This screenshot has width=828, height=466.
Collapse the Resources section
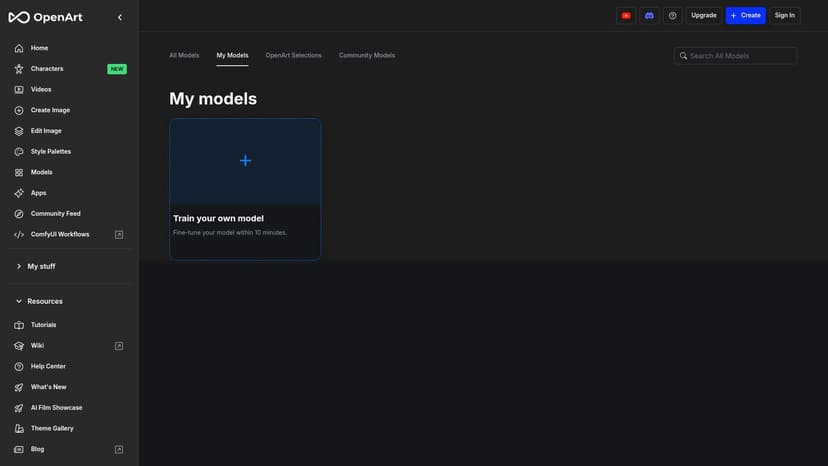pos(44,301)
